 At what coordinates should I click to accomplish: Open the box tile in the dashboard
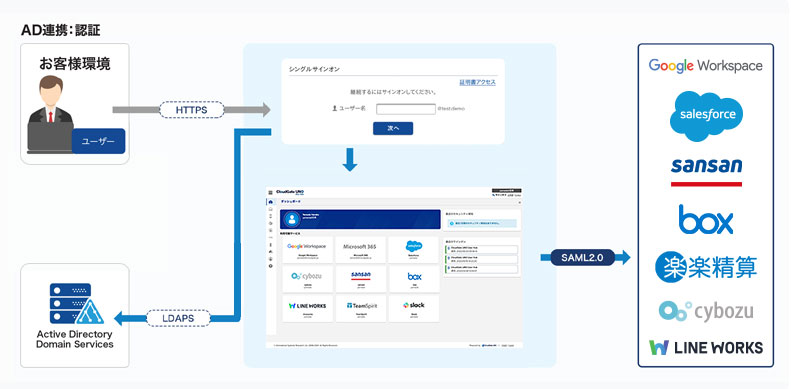pyautogui.click(x=414, y=279)
